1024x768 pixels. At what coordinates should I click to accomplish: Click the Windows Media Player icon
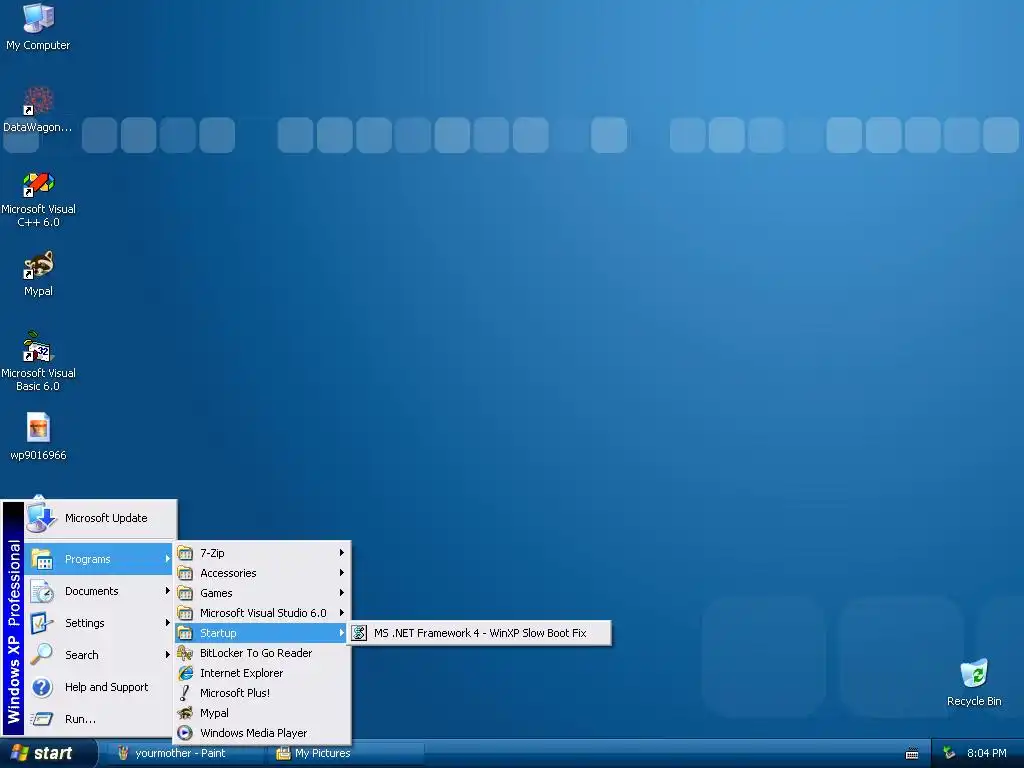185,733
